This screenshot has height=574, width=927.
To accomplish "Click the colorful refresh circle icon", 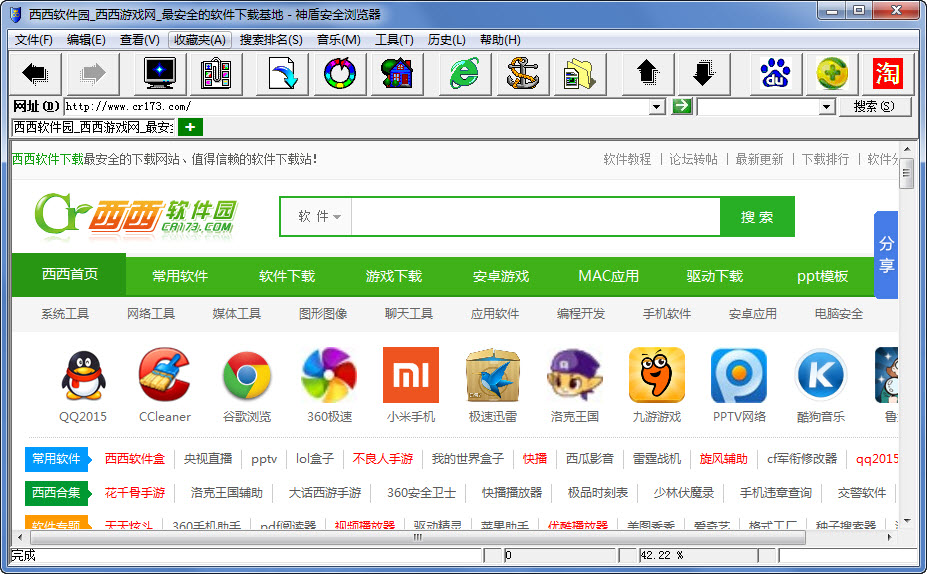I will tap(340, 74).
